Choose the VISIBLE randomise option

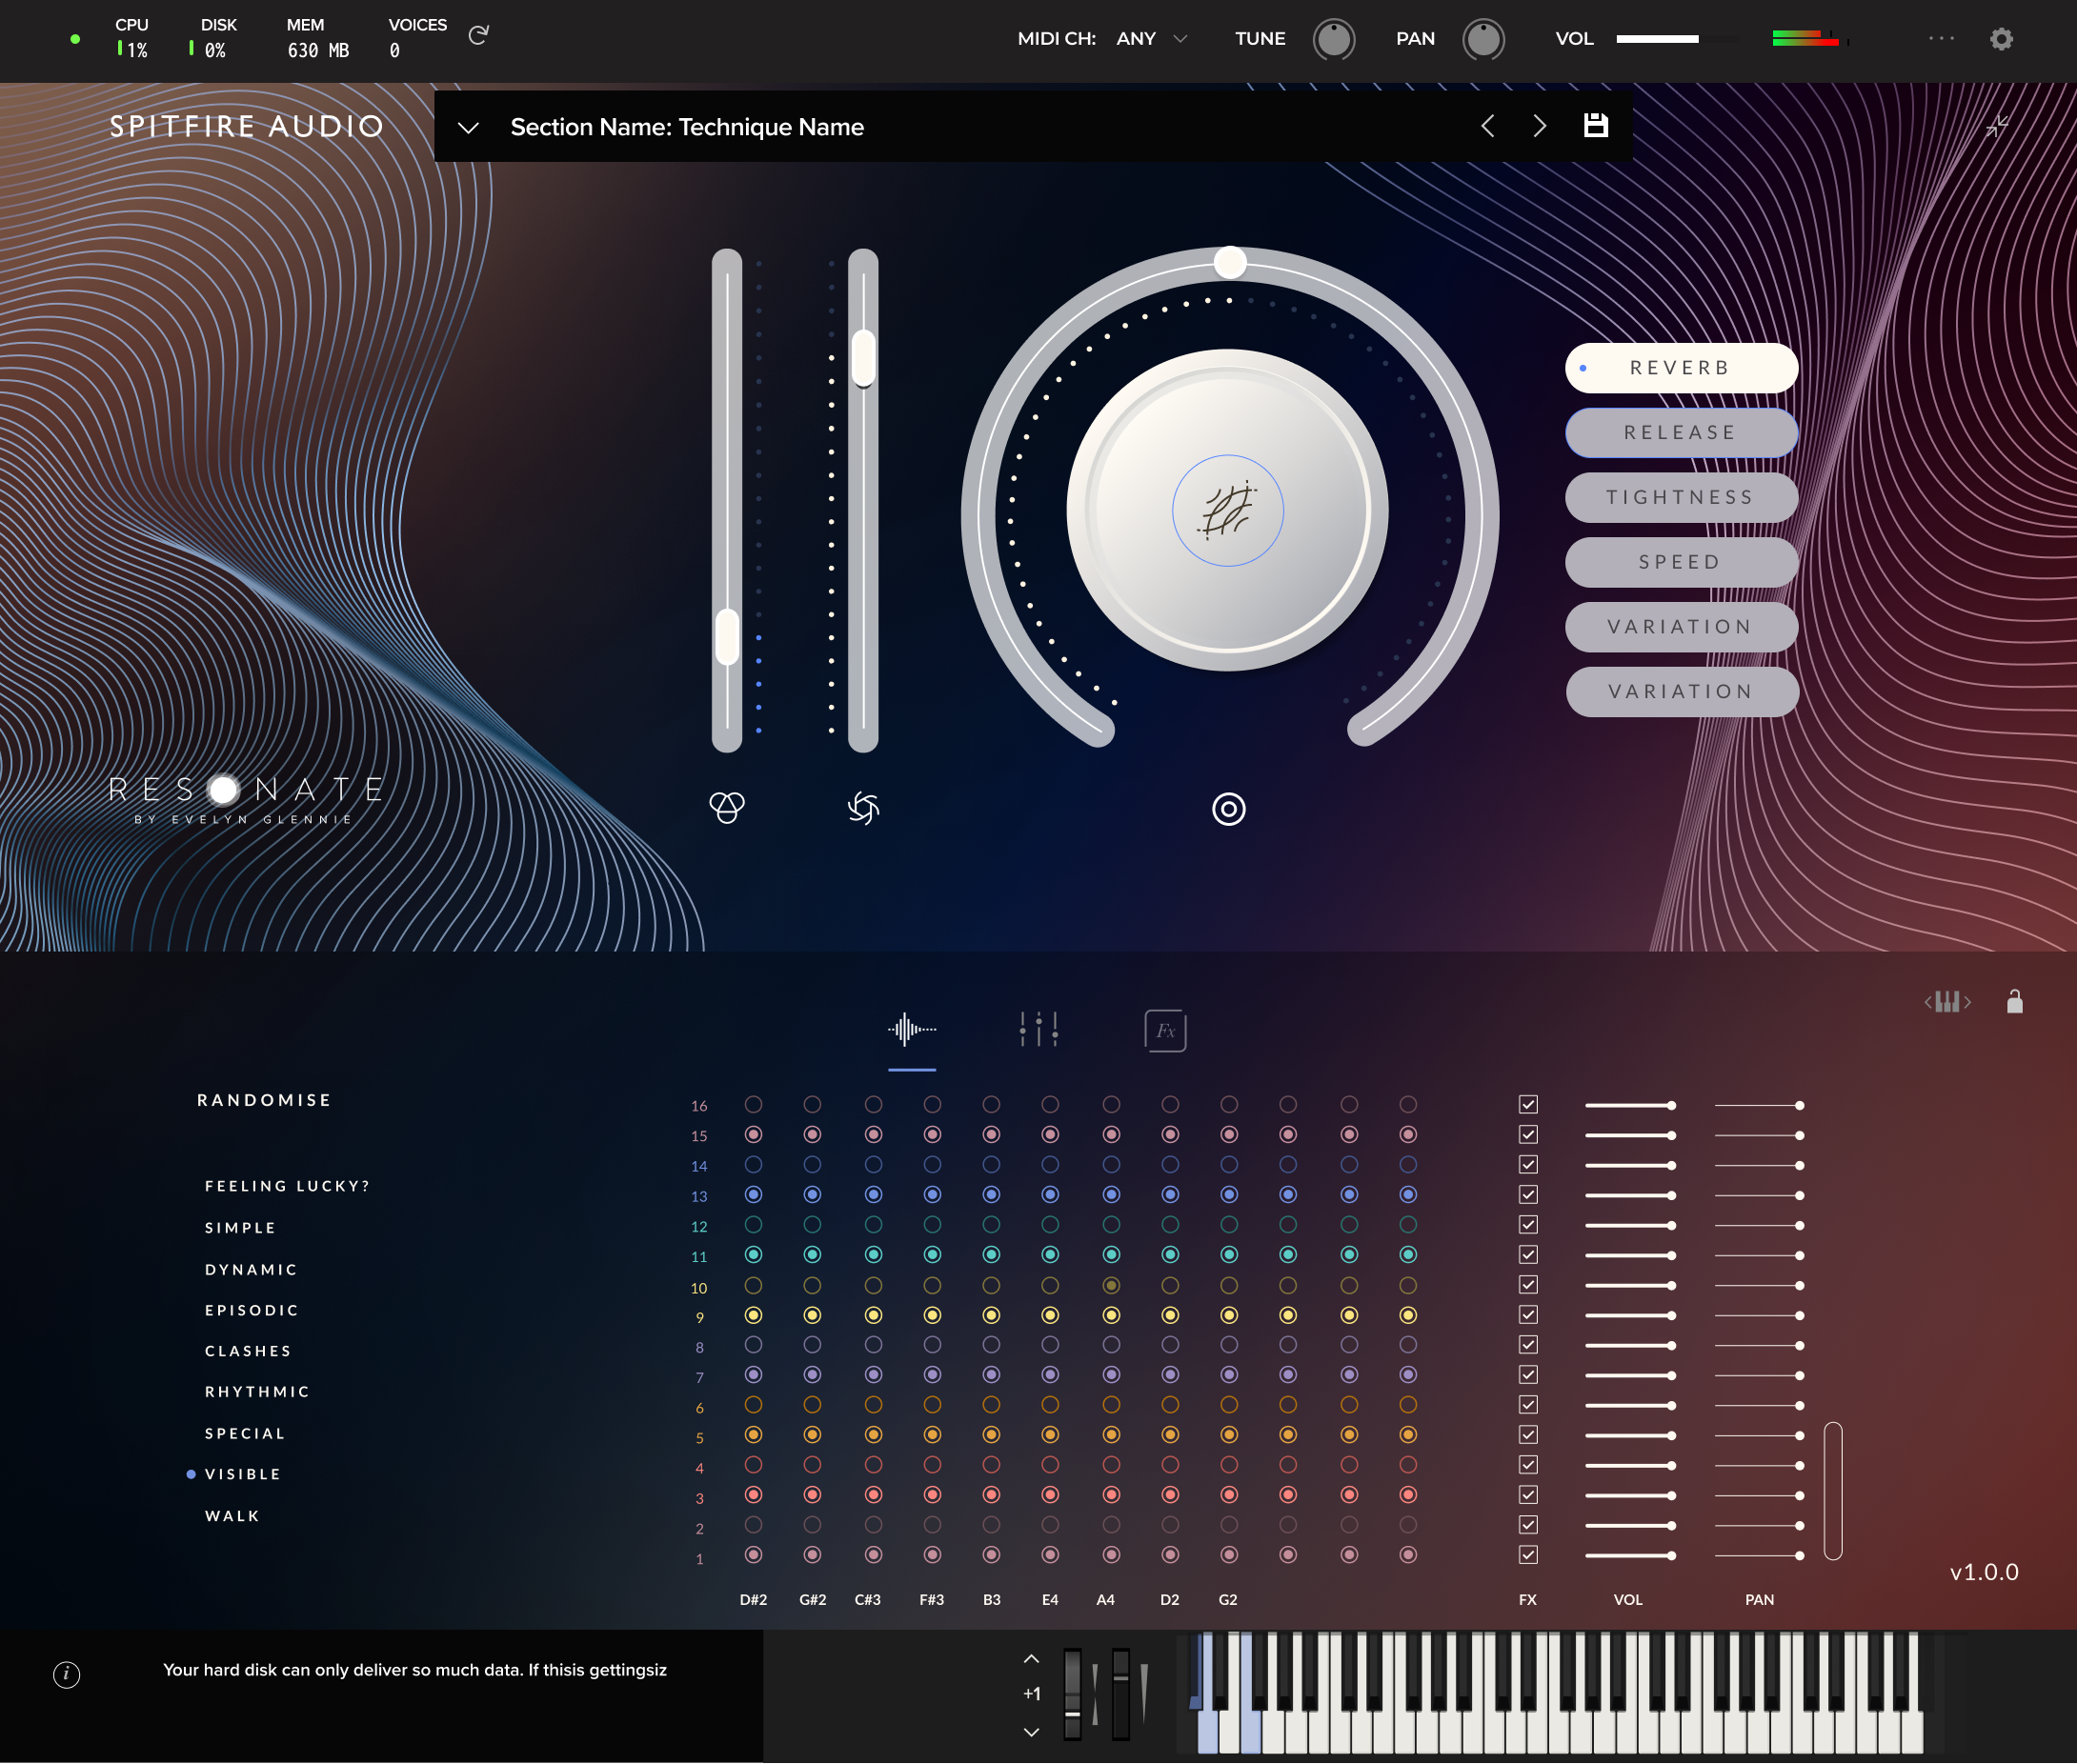(243, 1475)
